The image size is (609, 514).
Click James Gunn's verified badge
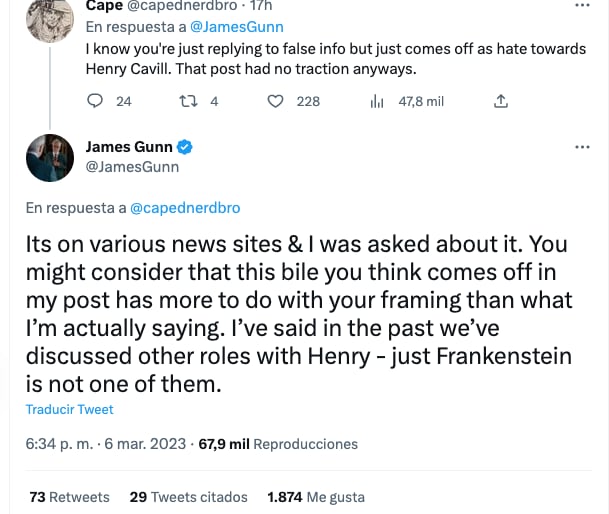[185, 147]
